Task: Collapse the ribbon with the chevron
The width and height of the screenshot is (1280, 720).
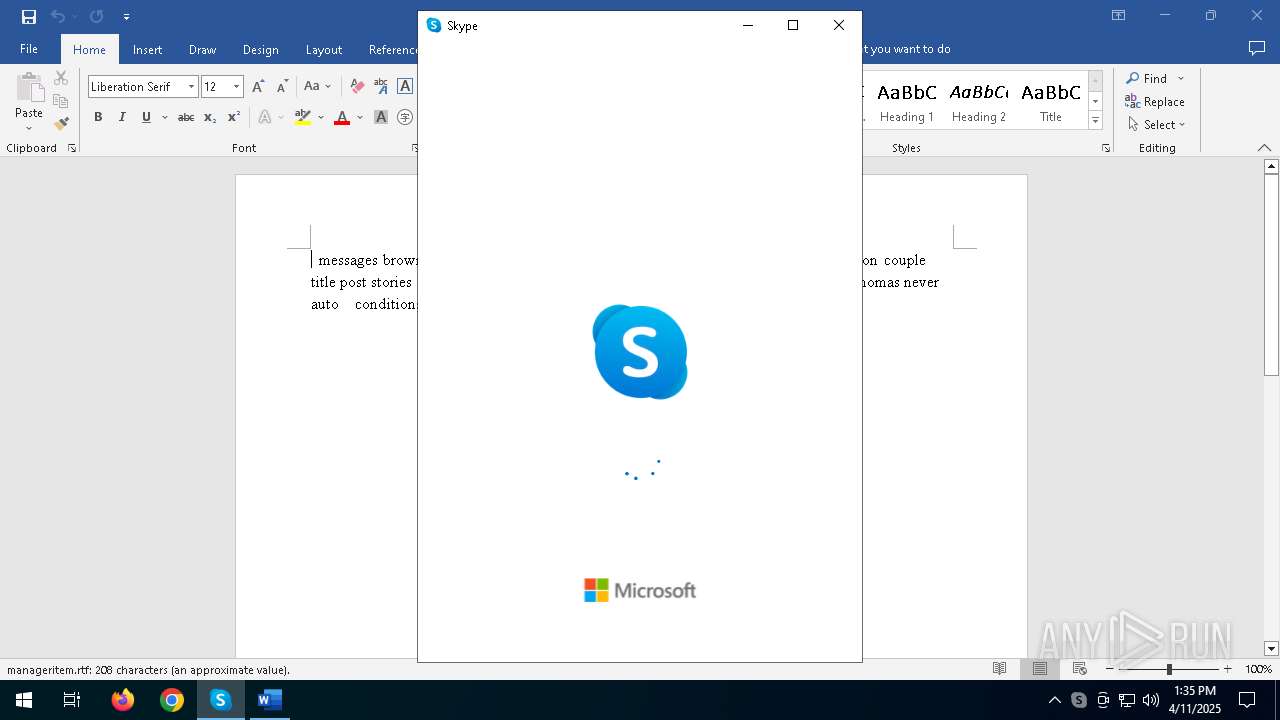Action: (1264, 148)
